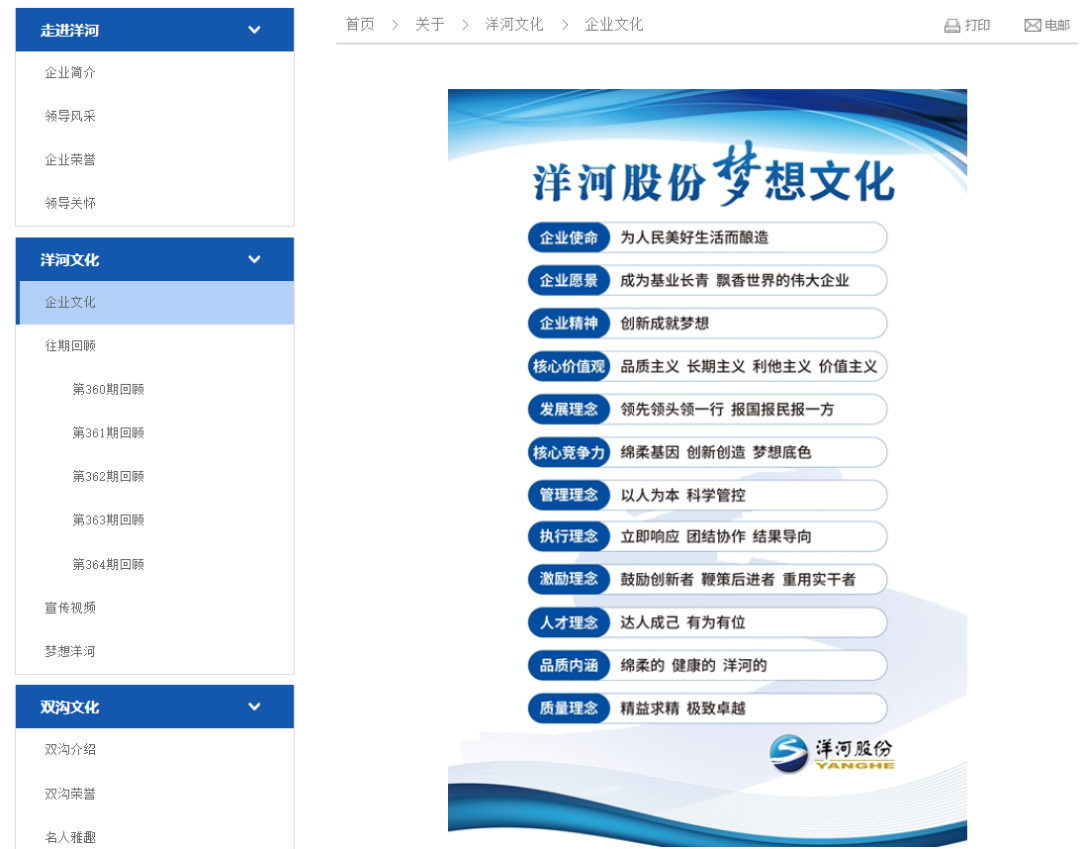Open 双沟荣誉 page
Image resolution: width=1080 pixels, height=849 pixels.
click(70, 794)
